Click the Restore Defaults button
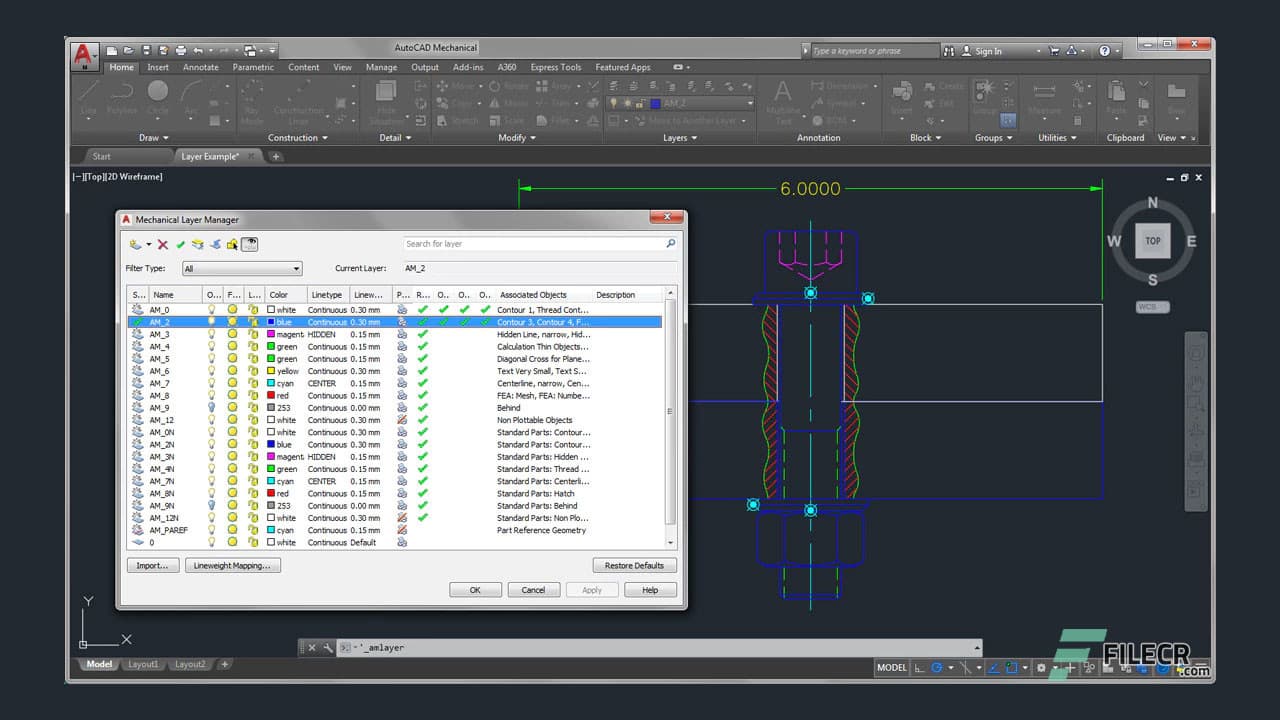This screenshot has width=1280, height=720. pos(634,565)
